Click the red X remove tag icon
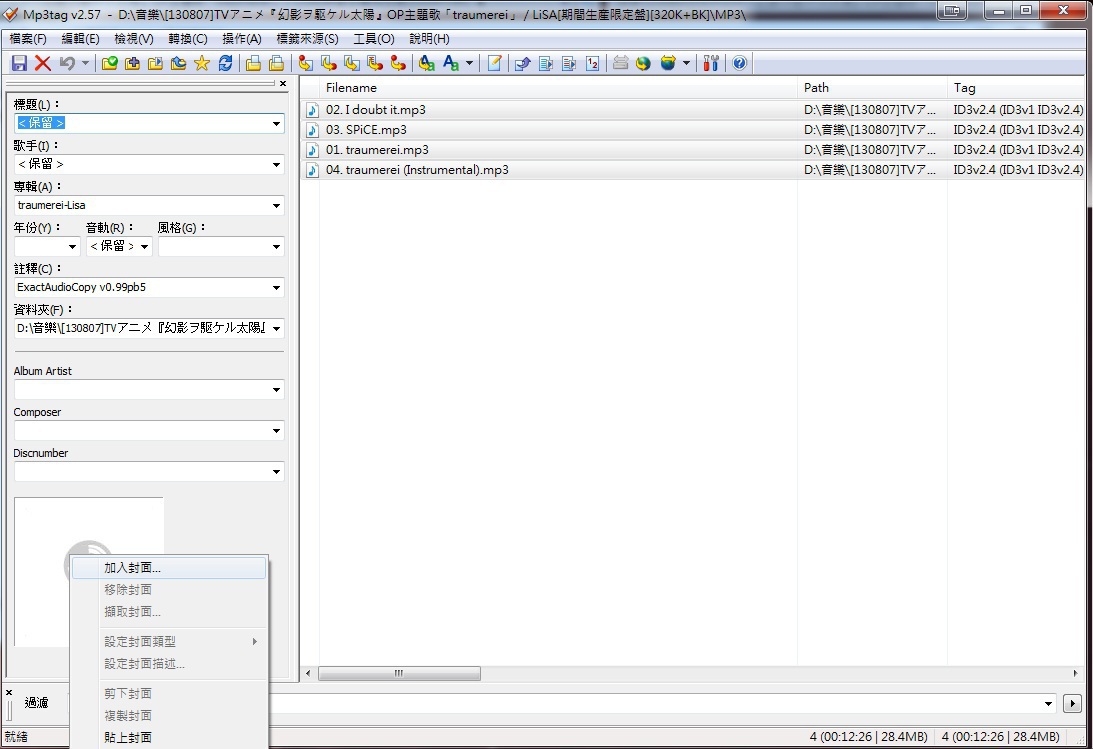 coord(43,63)
